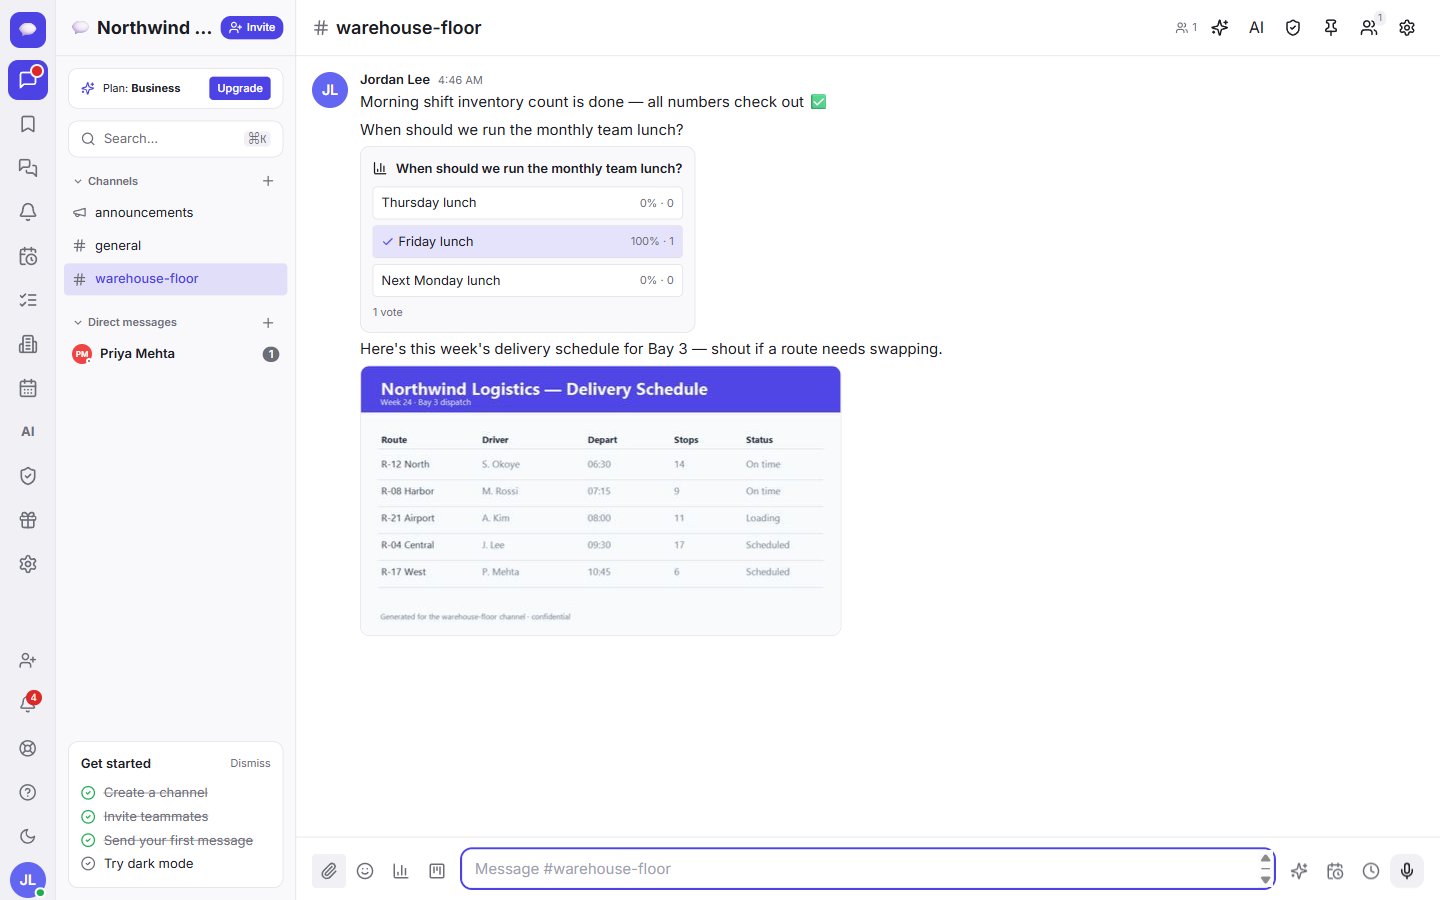This screenshot has width=1440, height=900.
Task: Start new direct message with plus
Action: click(268, 322)
